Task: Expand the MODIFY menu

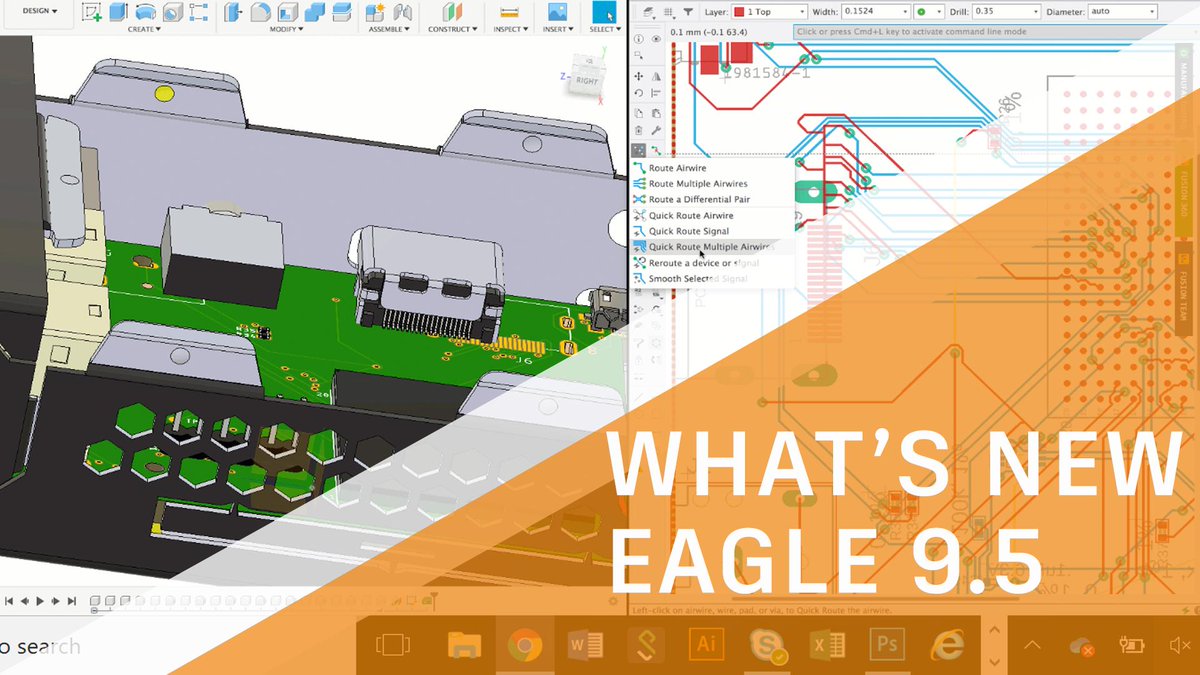Action: click(286, 29)
